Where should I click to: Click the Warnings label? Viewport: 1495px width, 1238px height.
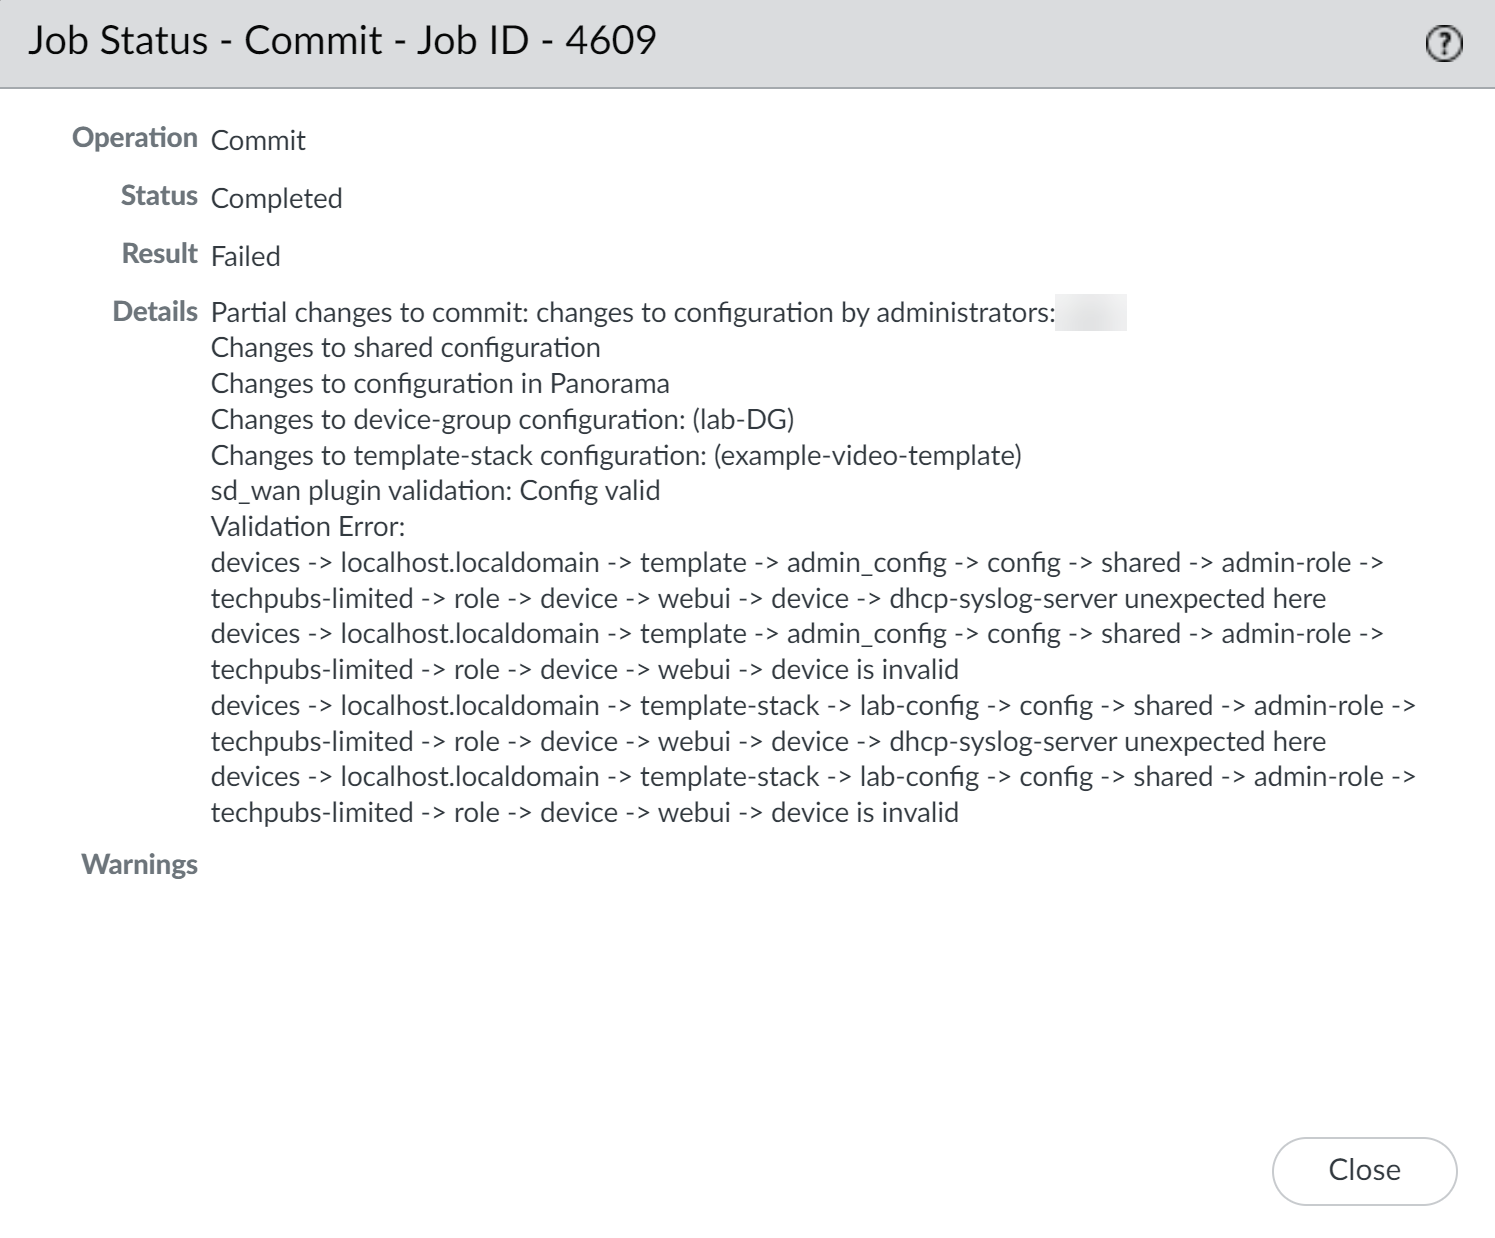click(139, 864)
